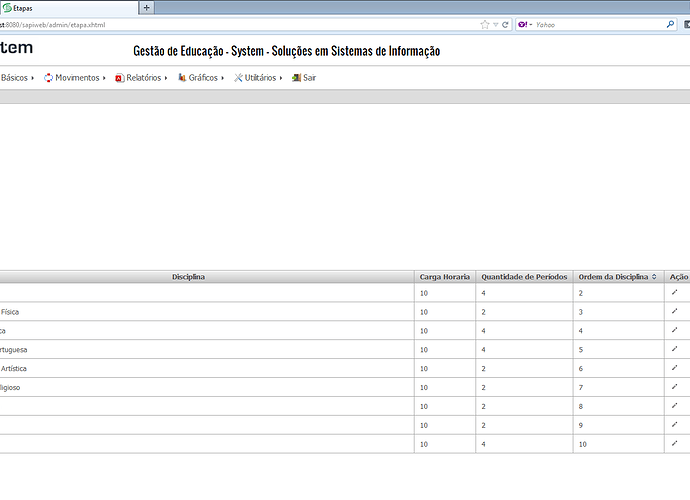690x500 pixels.
Task: Click Ordem value 7 cell
Action: point(618,387)
